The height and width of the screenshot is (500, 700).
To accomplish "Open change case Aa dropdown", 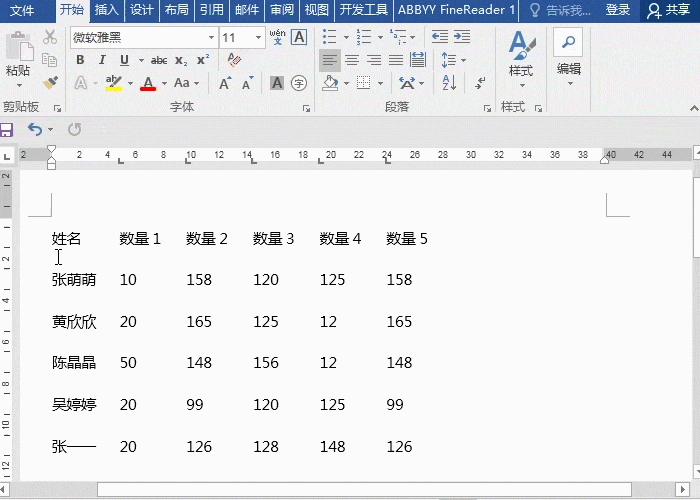I will pyautogui.click(x=186, y=83).
